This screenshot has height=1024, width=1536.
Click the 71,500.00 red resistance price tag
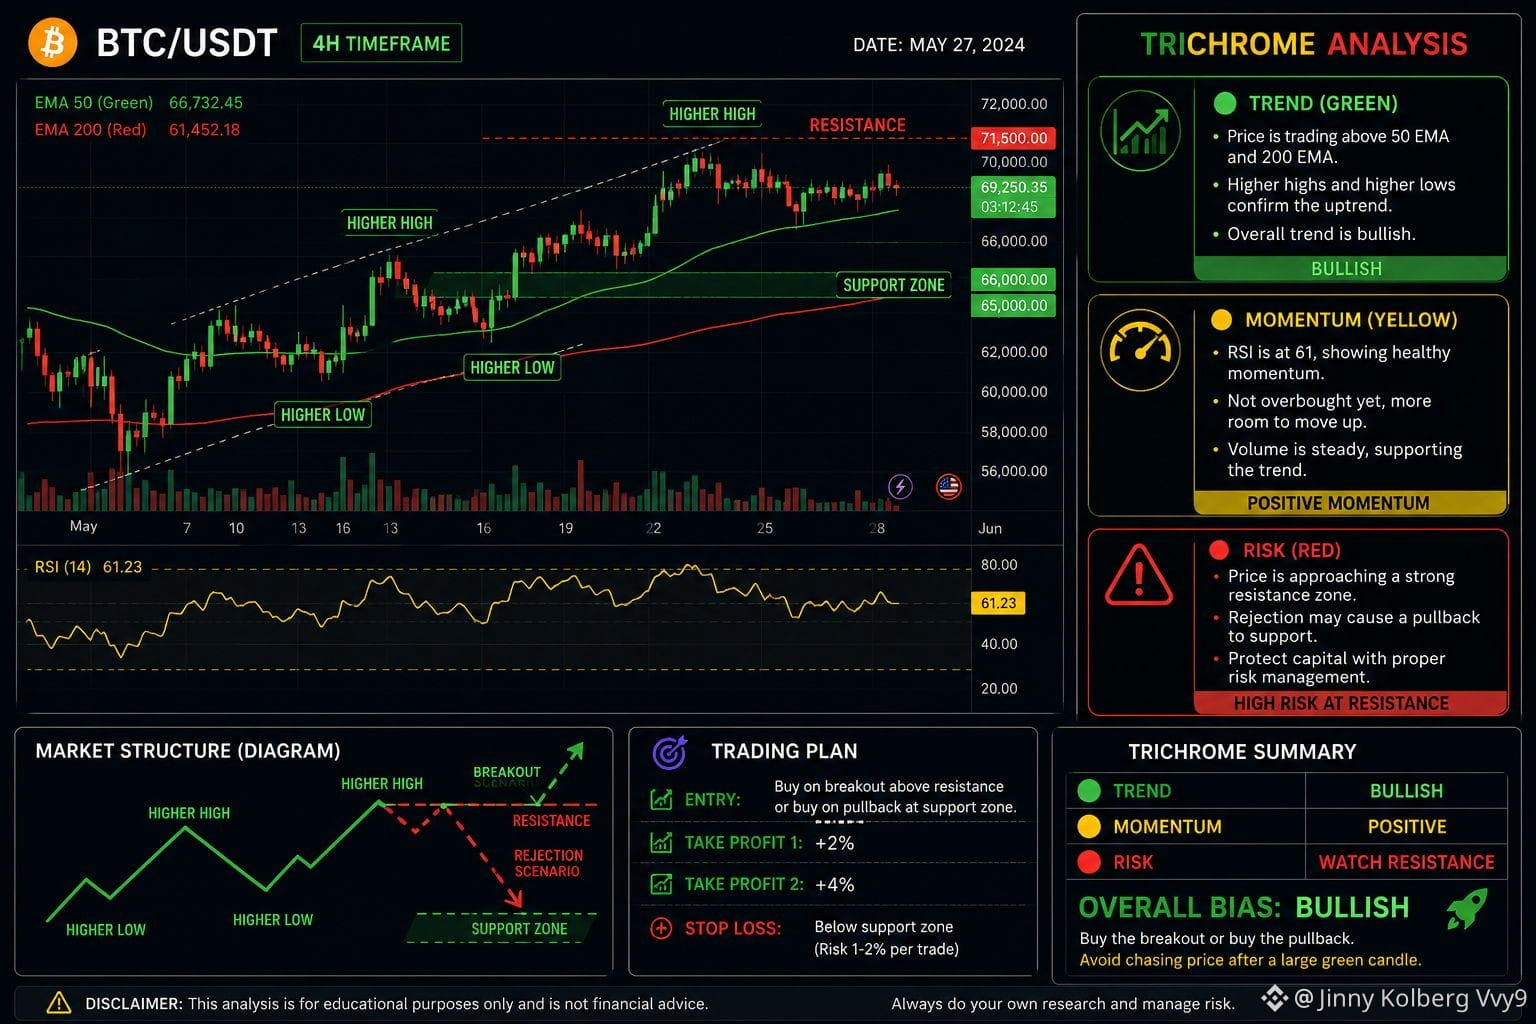(1013, 138)
